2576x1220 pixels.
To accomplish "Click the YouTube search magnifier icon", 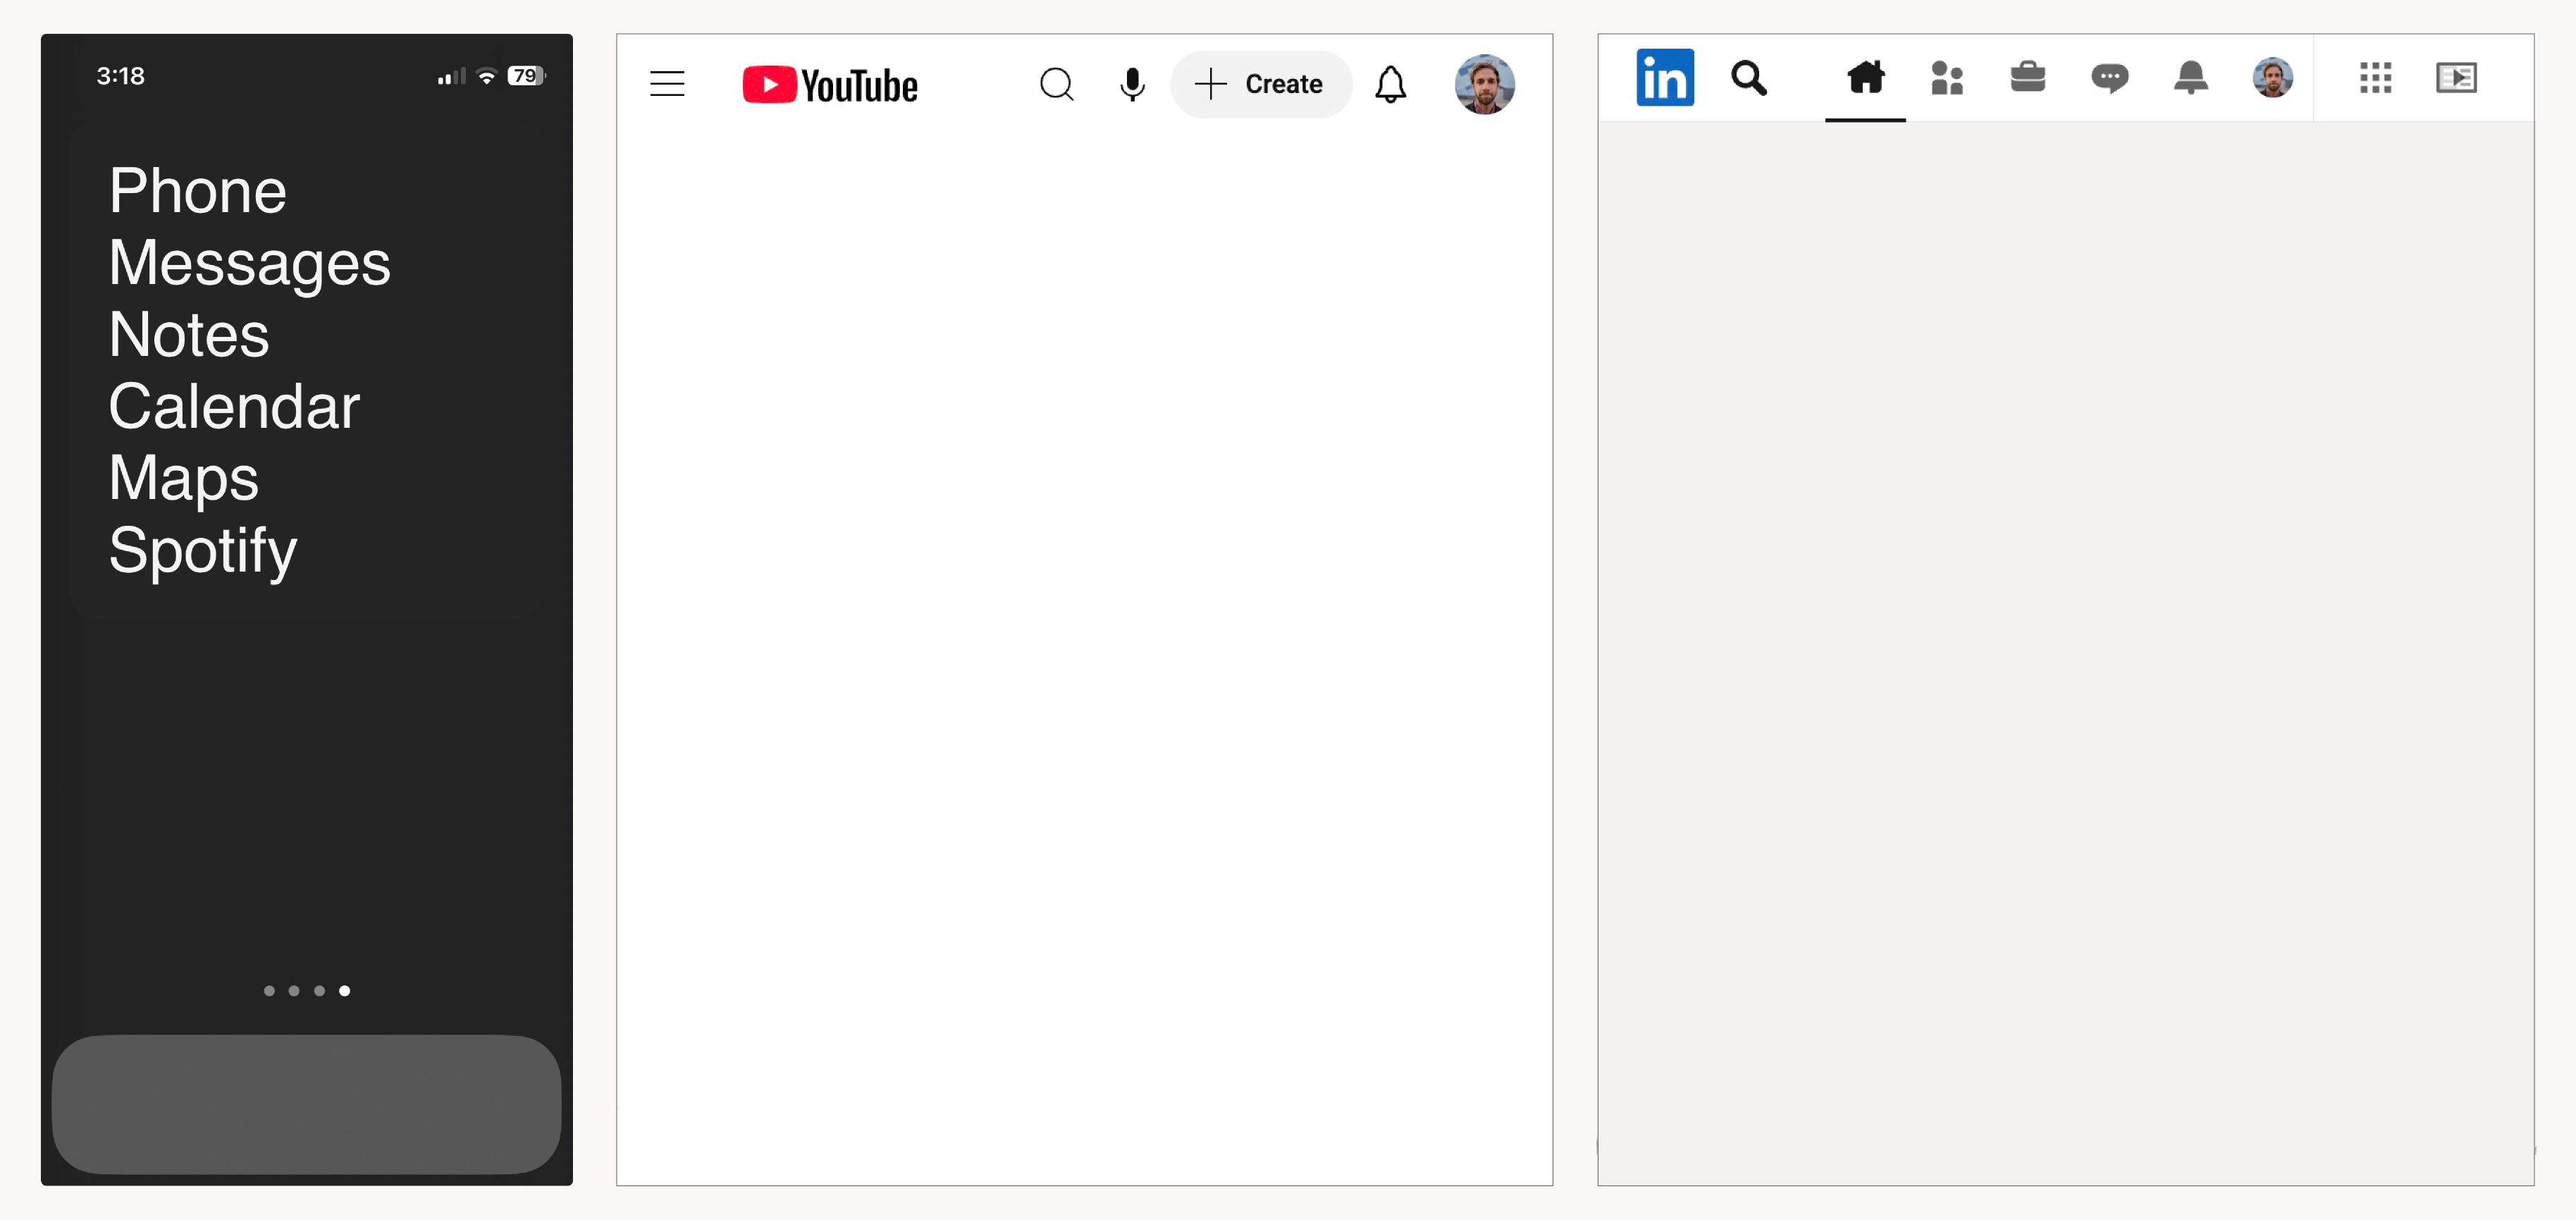I will pos(1056,85).
